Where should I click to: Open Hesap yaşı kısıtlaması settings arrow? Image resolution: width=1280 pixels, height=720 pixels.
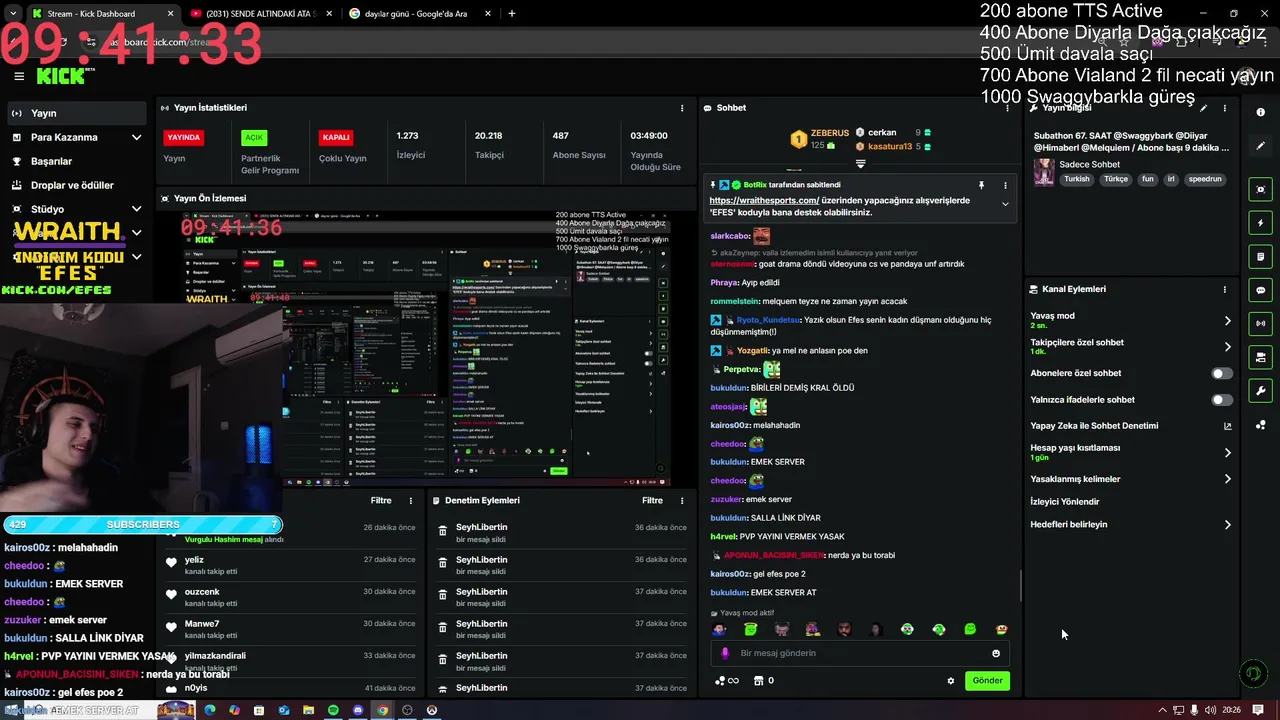pyautogui.click(x=1228, y=453)
